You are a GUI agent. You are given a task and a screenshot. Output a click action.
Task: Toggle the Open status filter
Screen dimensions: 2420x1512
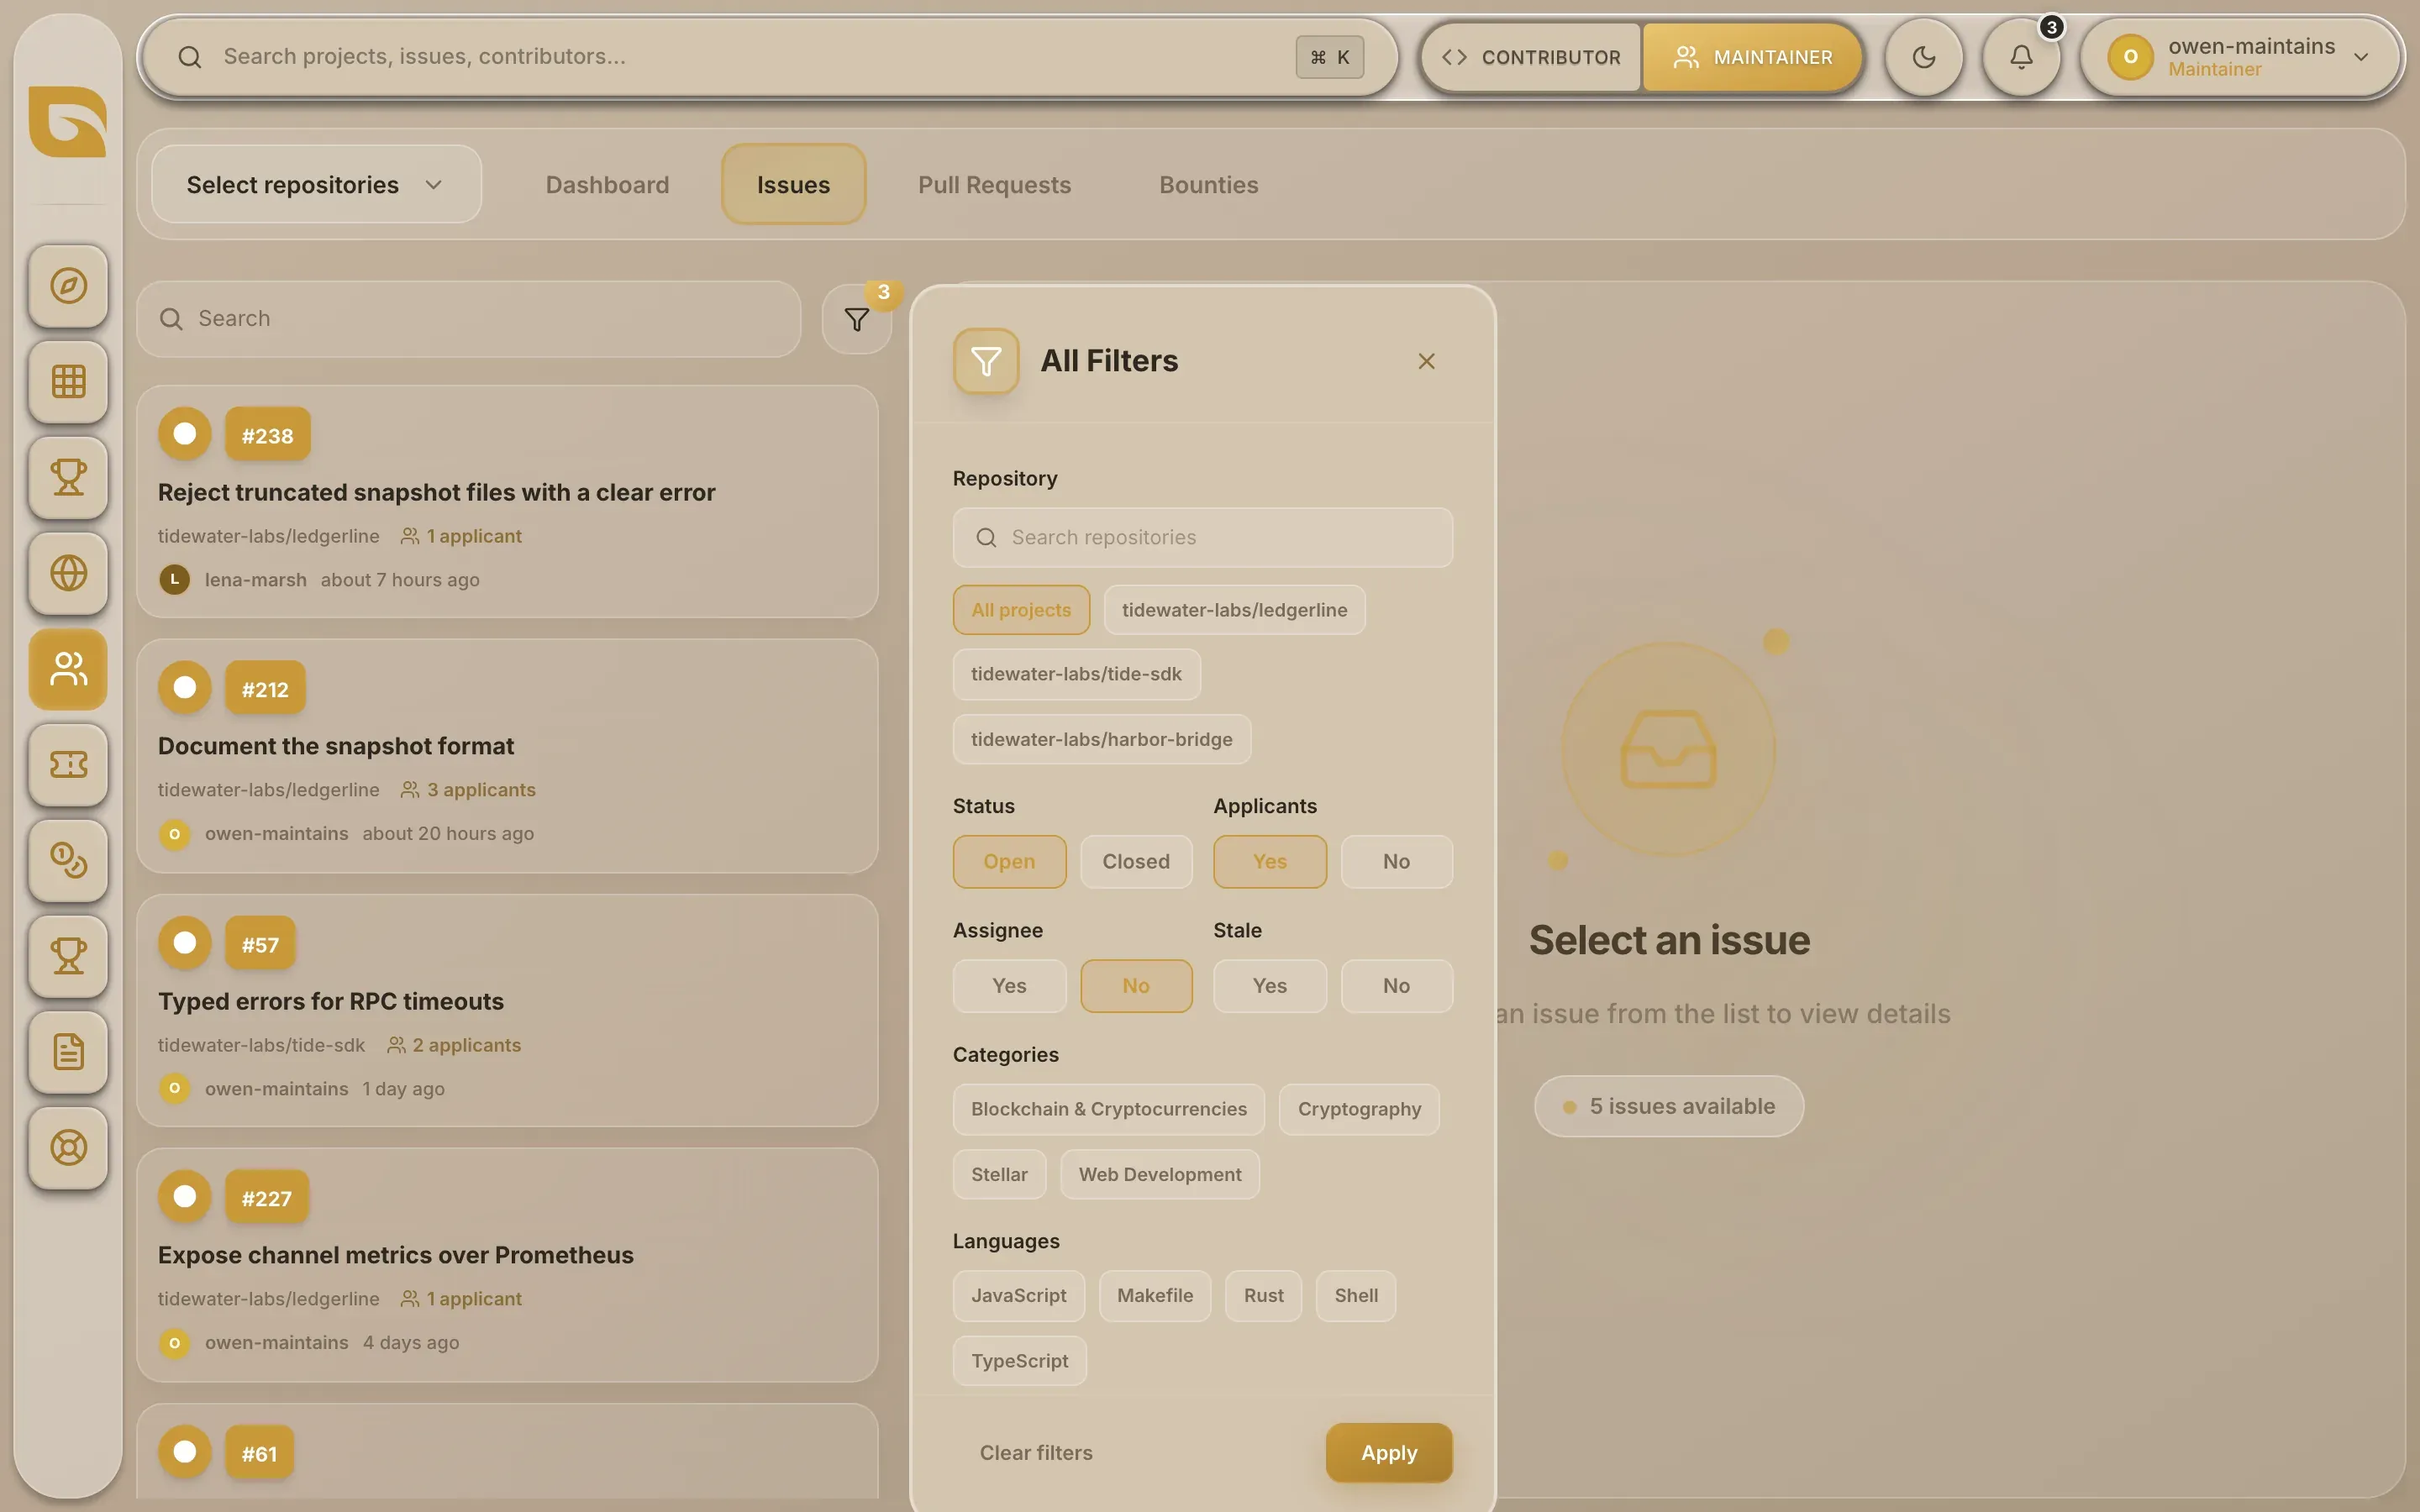1009,861
